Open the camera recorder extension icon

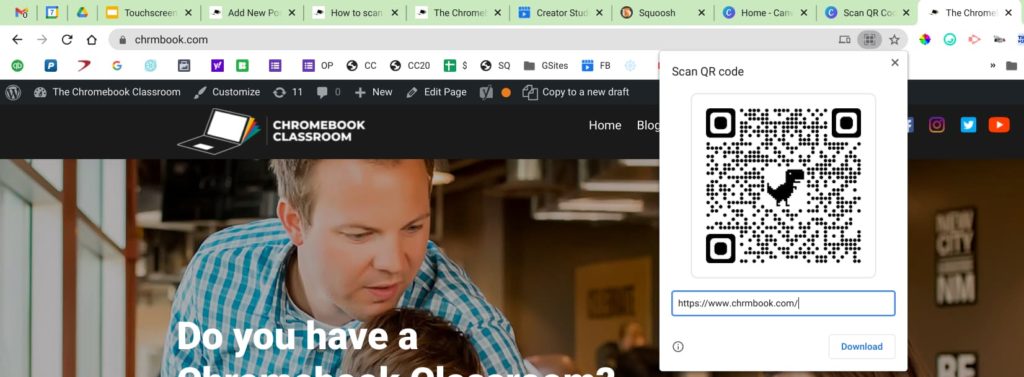[x=999, y=40]
